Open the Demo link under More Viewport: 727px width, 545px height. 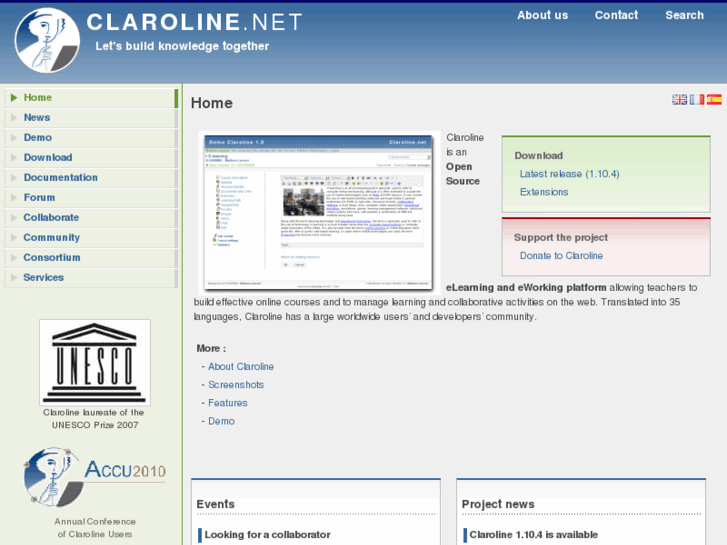point(221,421)
